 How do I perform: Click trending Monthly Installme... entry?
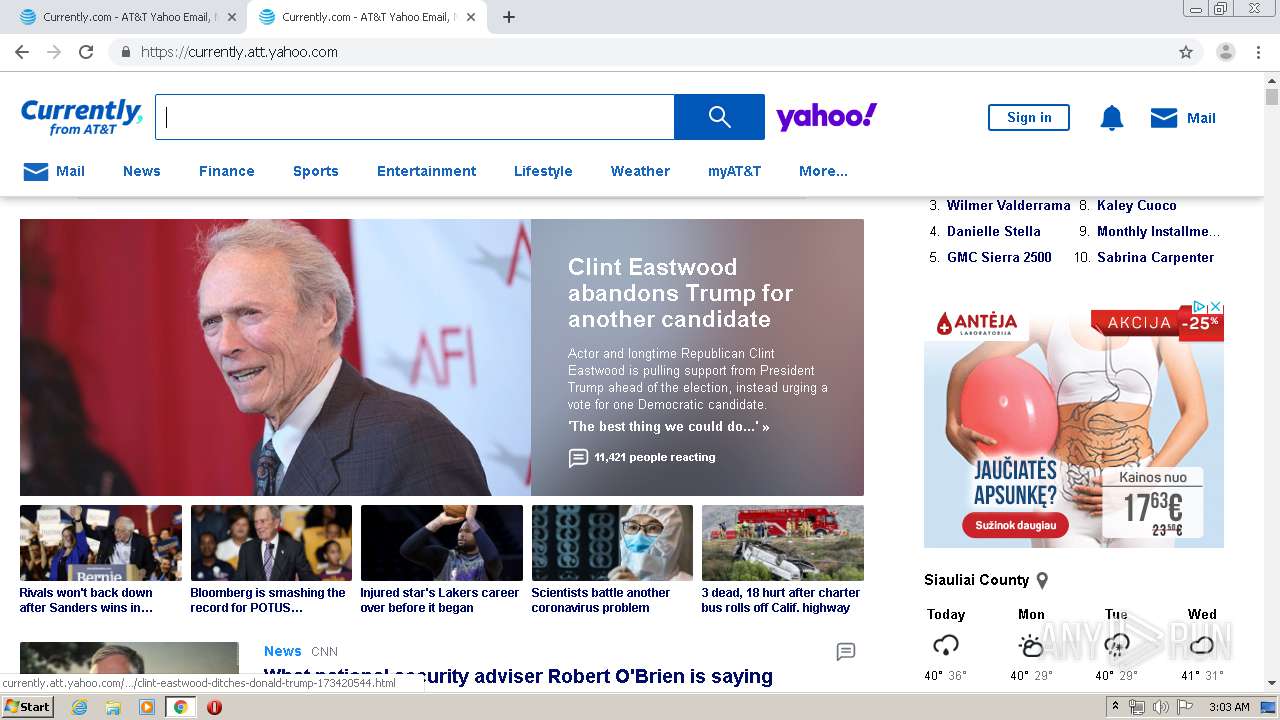(x=1158, y=231)
